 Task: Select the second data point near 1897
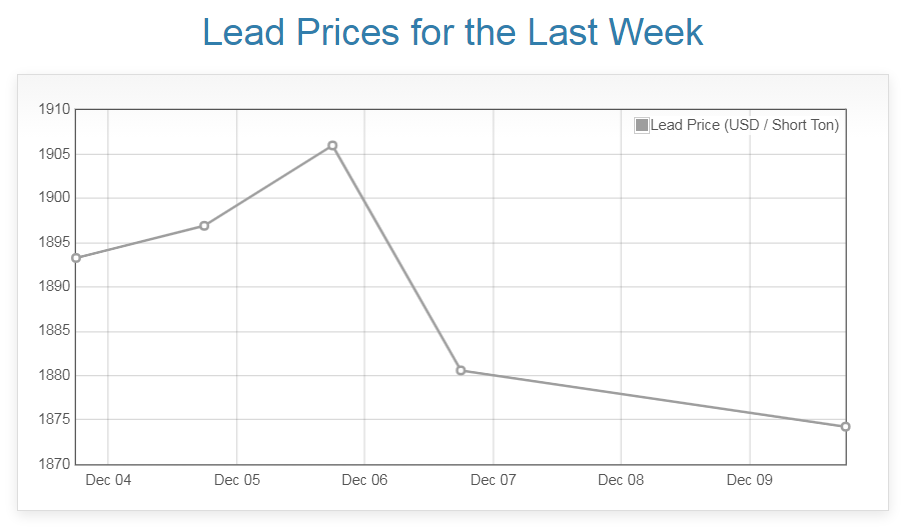pos(204,226)
